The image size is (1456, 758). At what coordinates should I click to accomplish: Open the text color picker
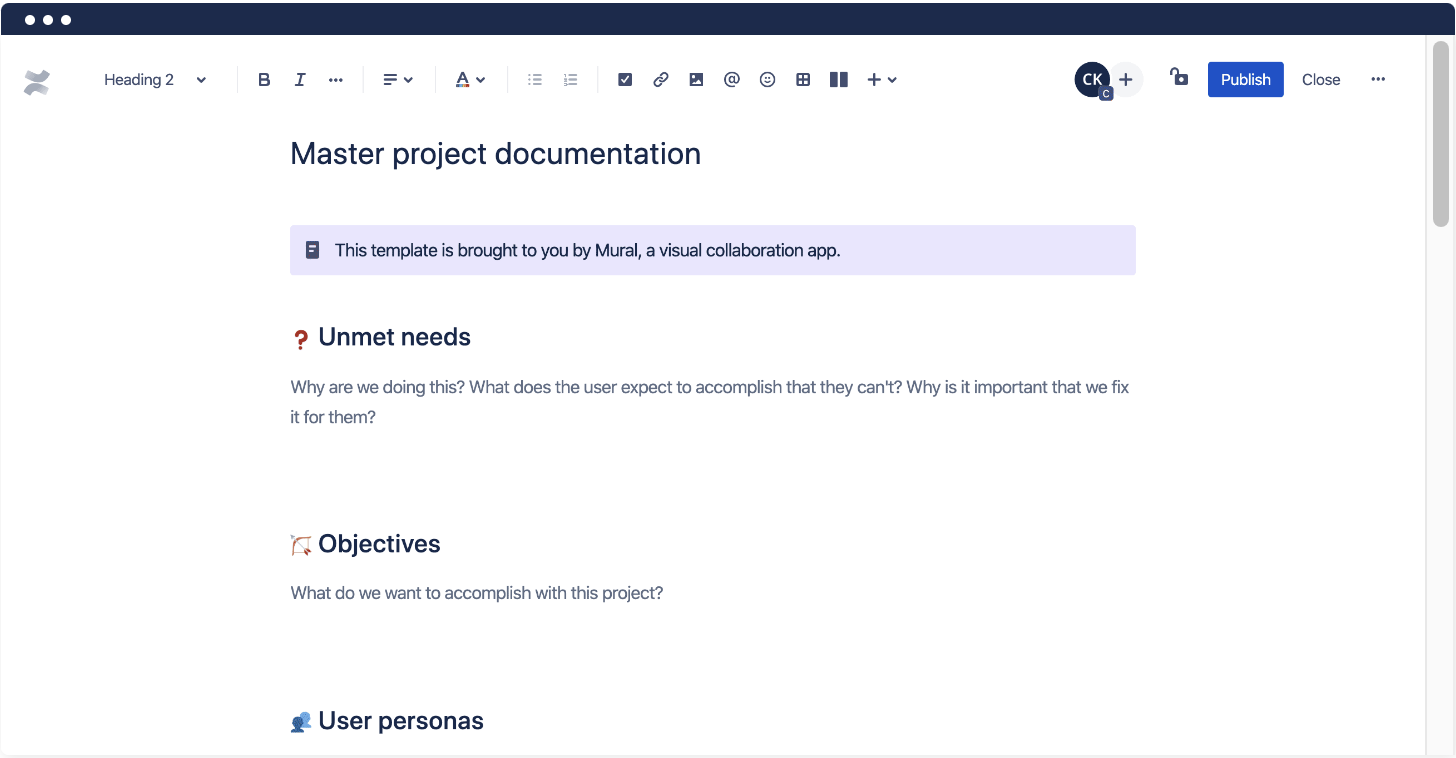click(x=469, y=79)
